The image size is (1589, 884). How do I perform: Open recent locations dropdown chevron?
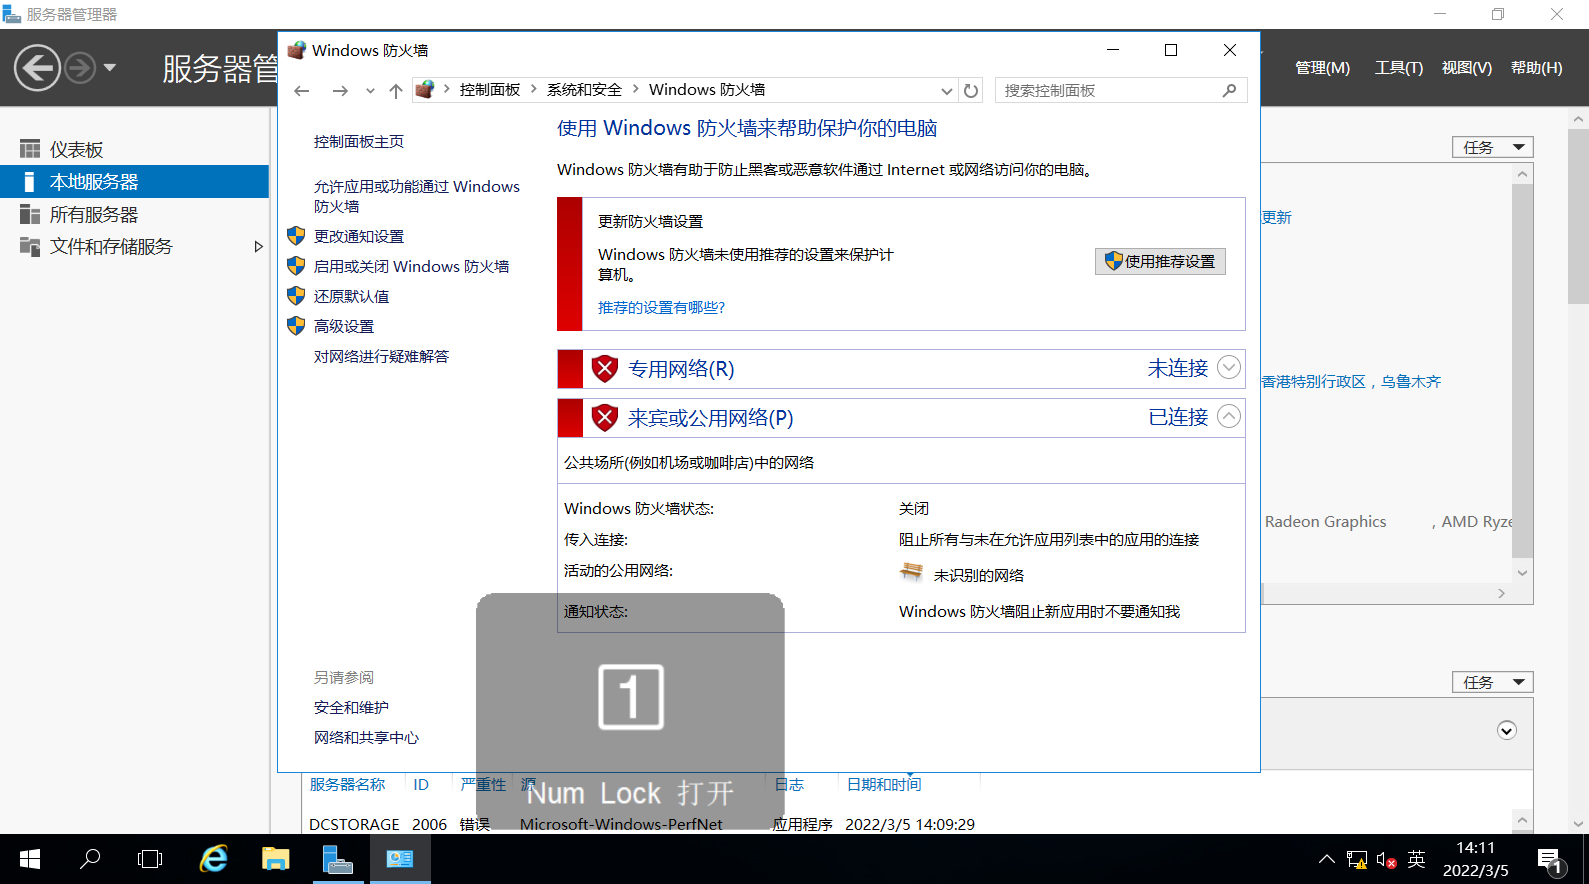point(370,91)
